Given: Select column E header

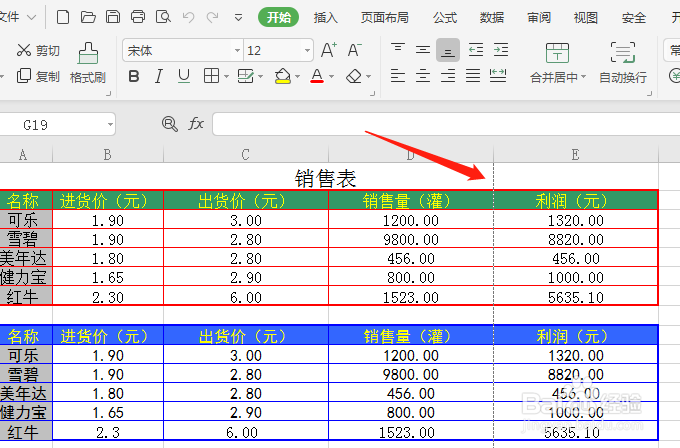Looking at the screenshot, I should click(x=576, y=154).
